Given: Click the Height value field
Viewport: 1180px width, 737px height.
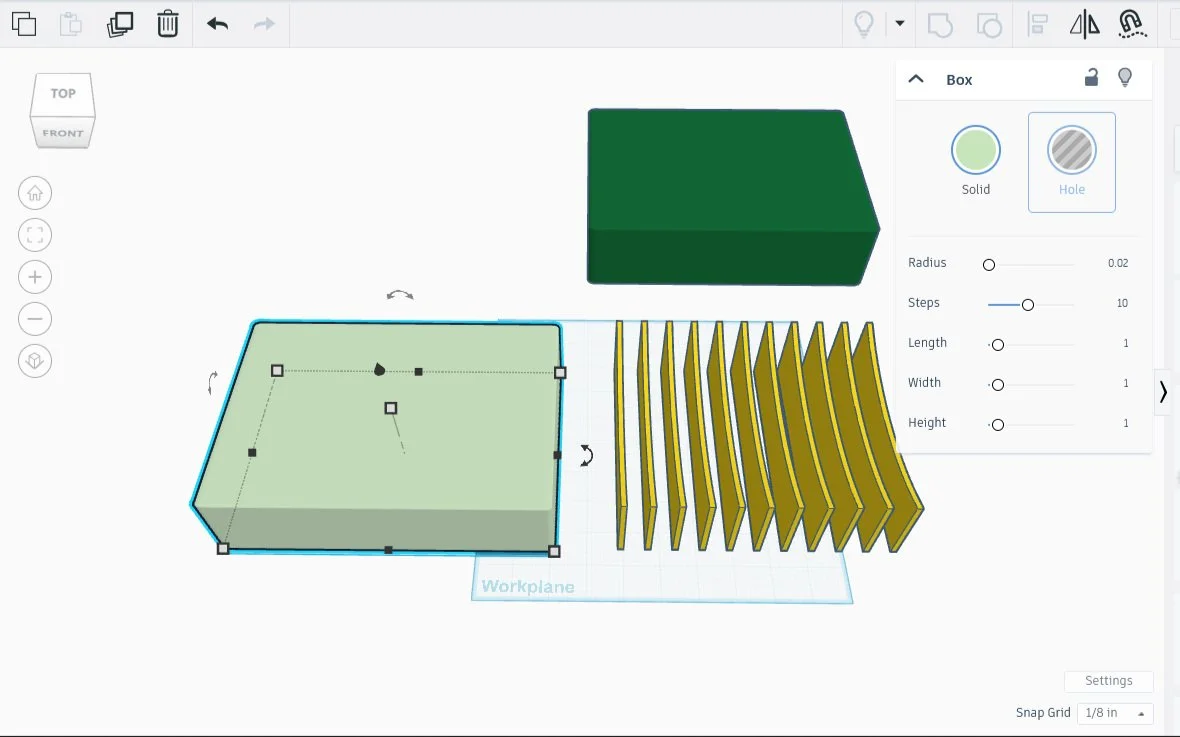Looking at the screenshot, I should (1125, 423).
